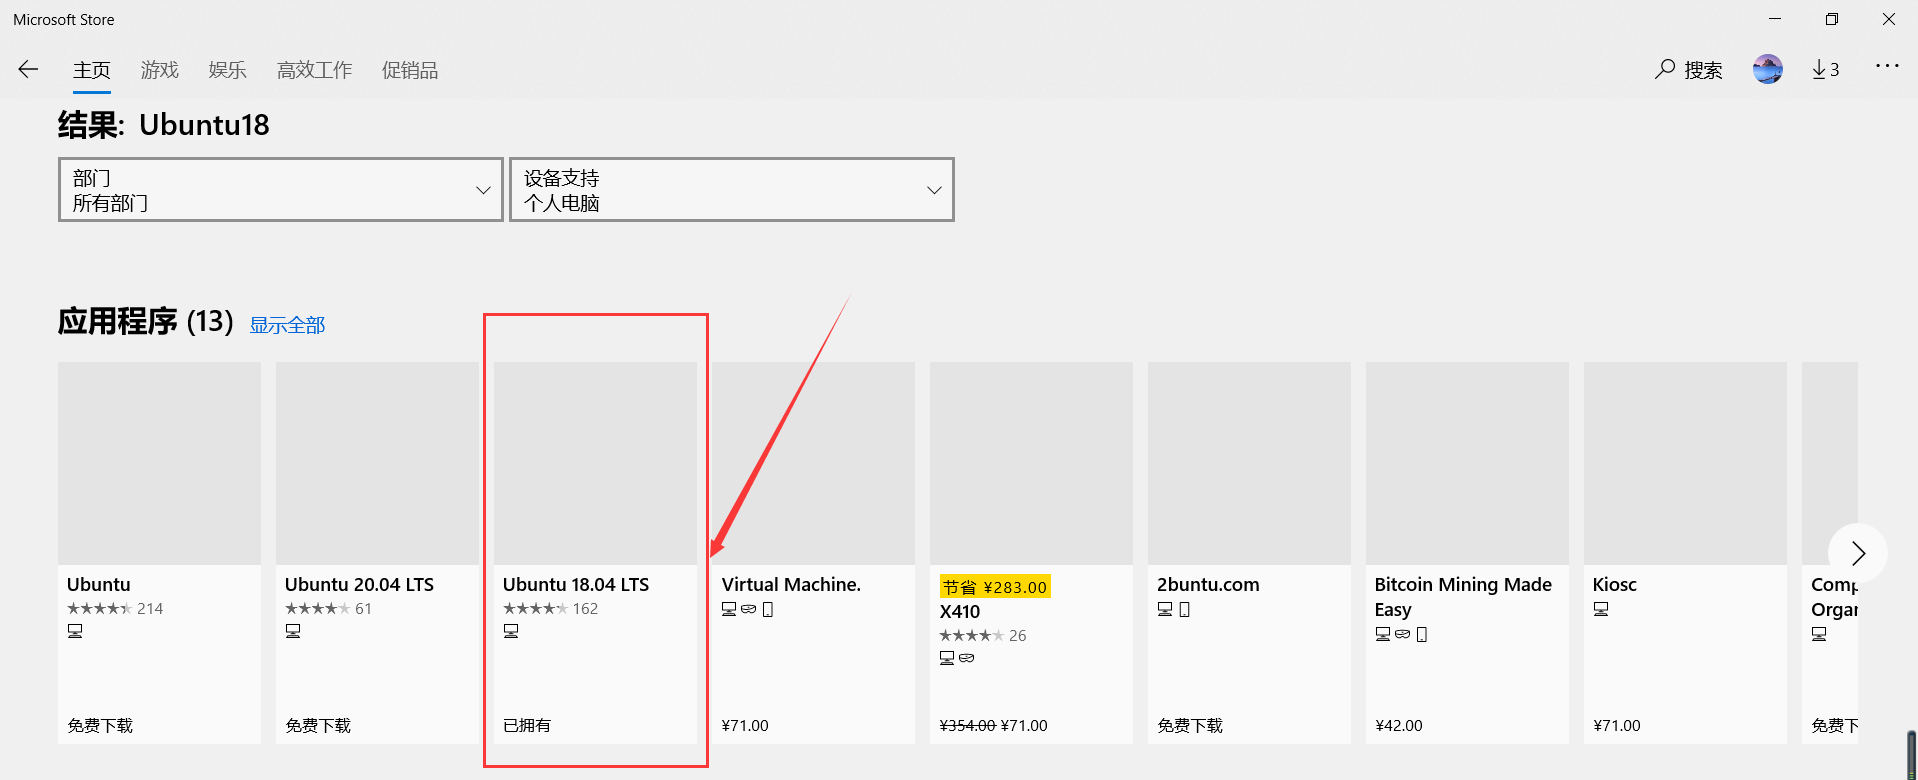Open the Ubuntu 18.04 LTS thumbnail
1918x780 pixels.
(x=595, y=463)
